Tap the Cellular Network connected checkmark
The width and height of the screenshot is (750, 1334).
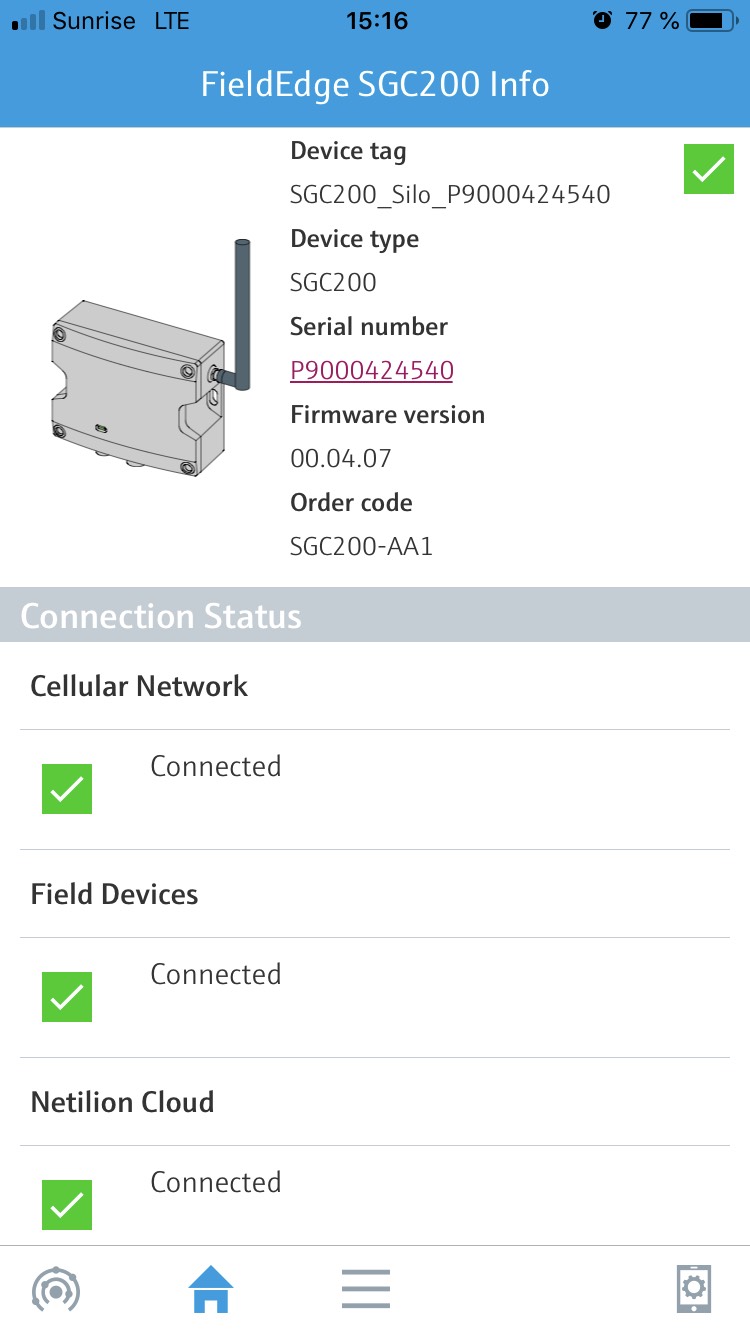[67, 789]
